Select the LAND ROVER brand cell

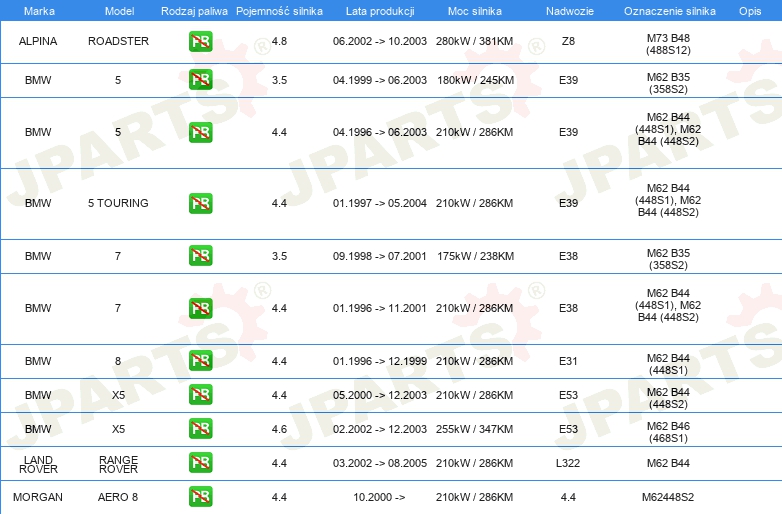pyautogui.click(x=38, y=465)
